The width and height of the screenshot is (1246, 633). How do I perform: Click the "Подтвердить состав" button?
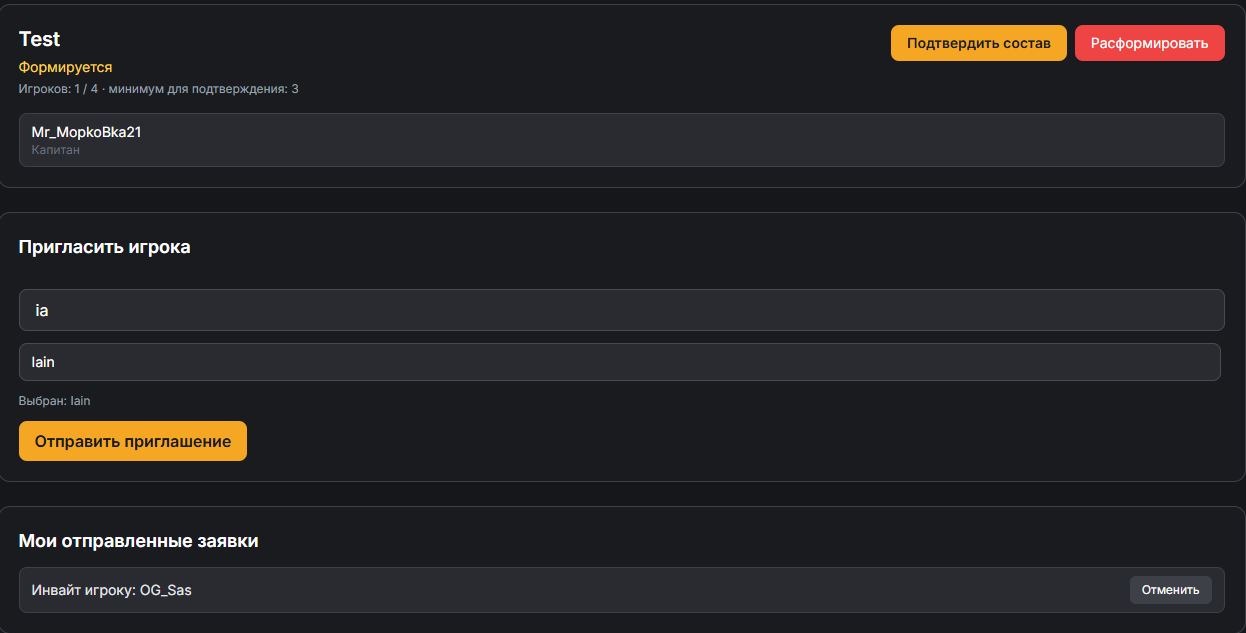coord(978,43)
